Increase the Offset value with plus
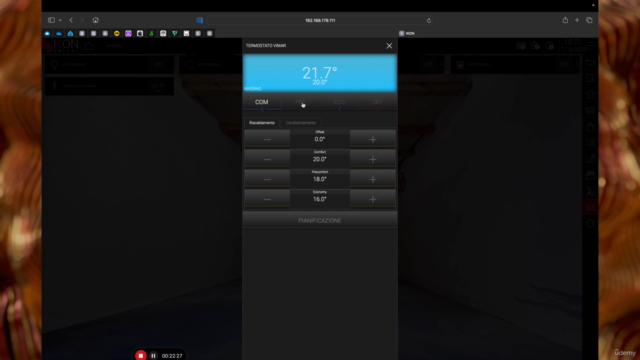 (x=373, y=139)
